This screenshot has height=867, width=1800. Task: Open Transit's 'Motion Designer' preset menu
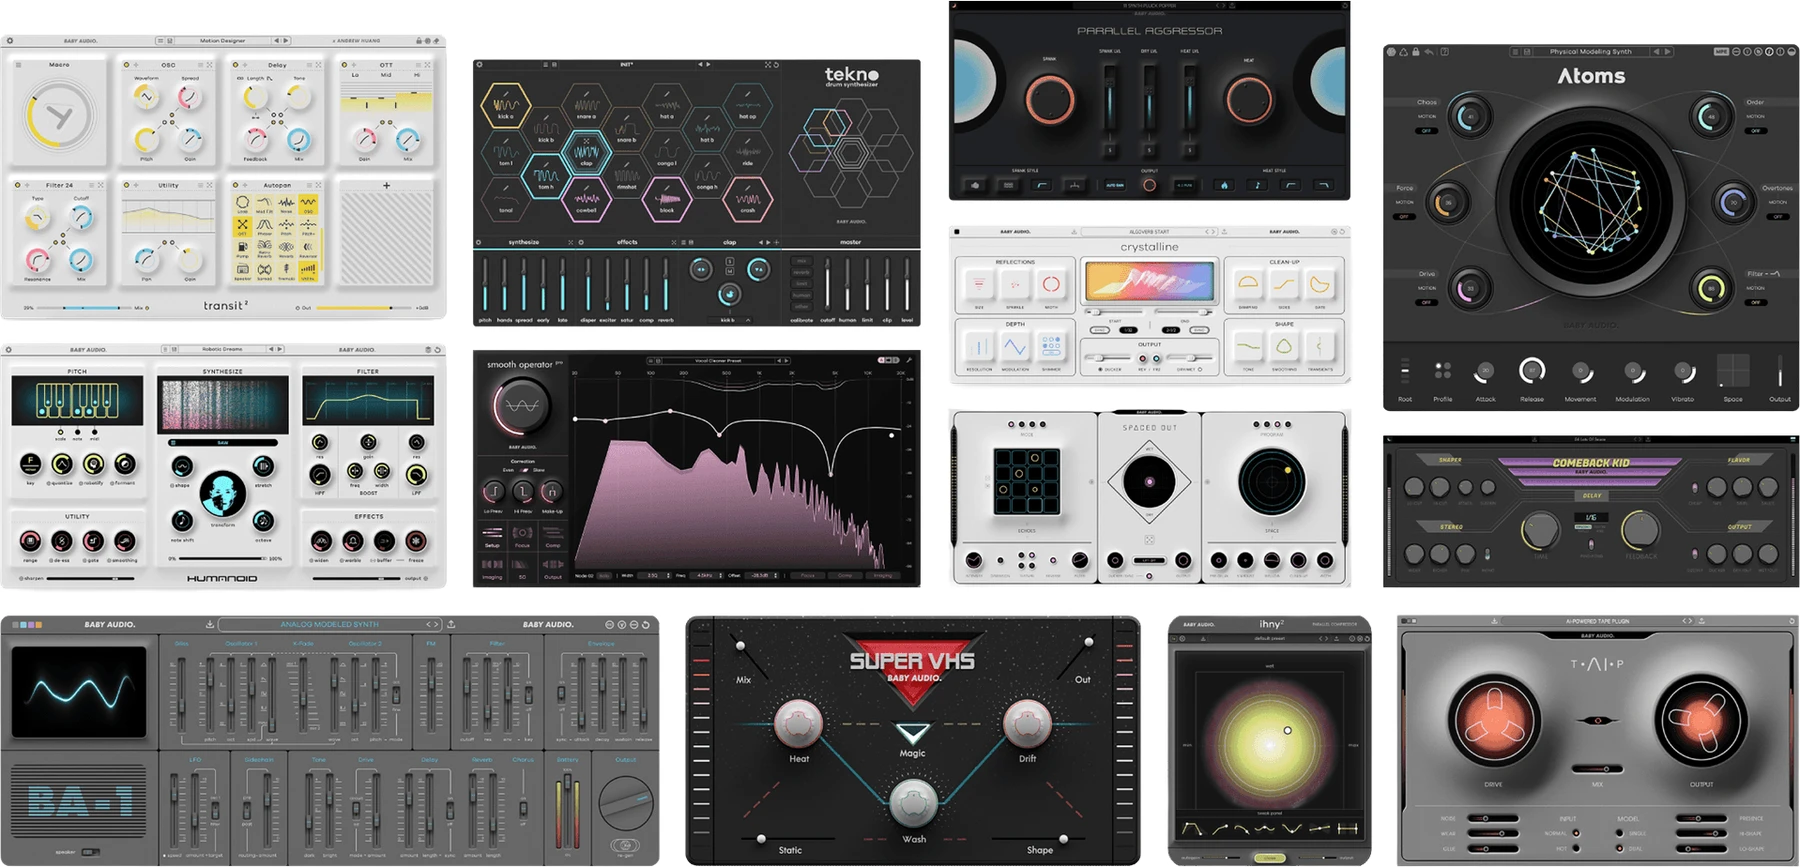[222, 41]
